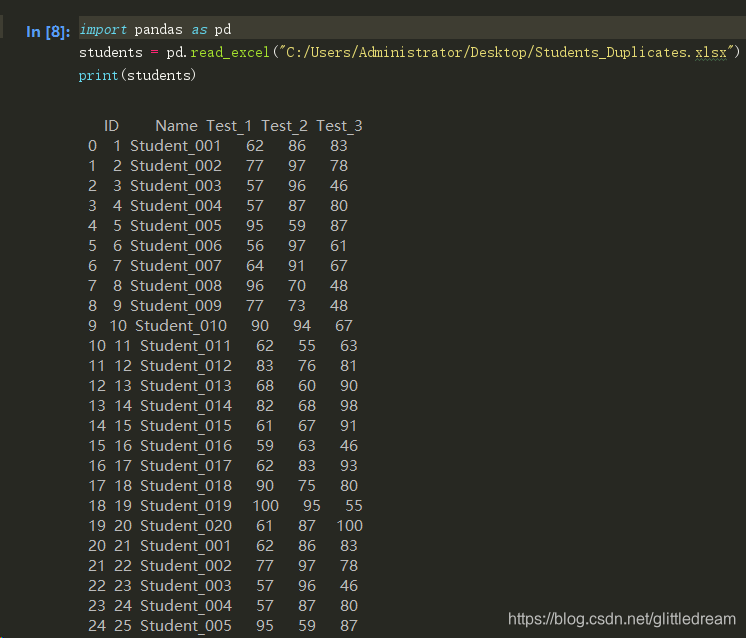Click the Student_009 name

tap(176, 305)
